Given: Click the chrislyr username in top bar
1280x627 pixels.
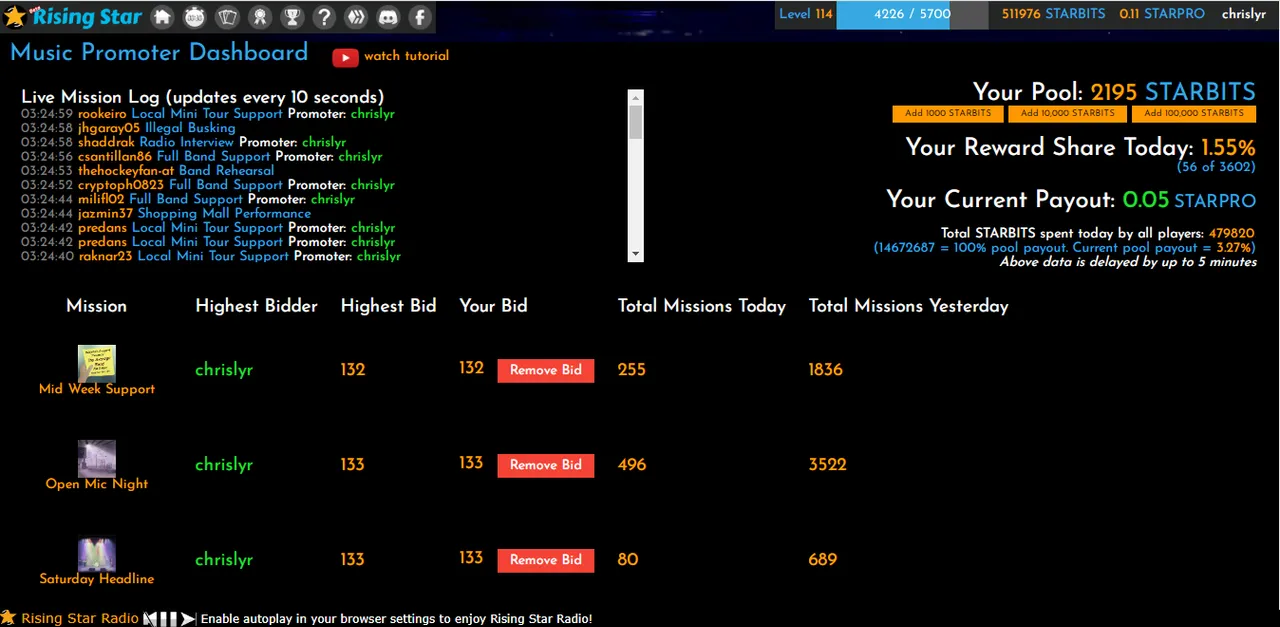Looking at the screenshot, I should click(x=1243, y=14).
